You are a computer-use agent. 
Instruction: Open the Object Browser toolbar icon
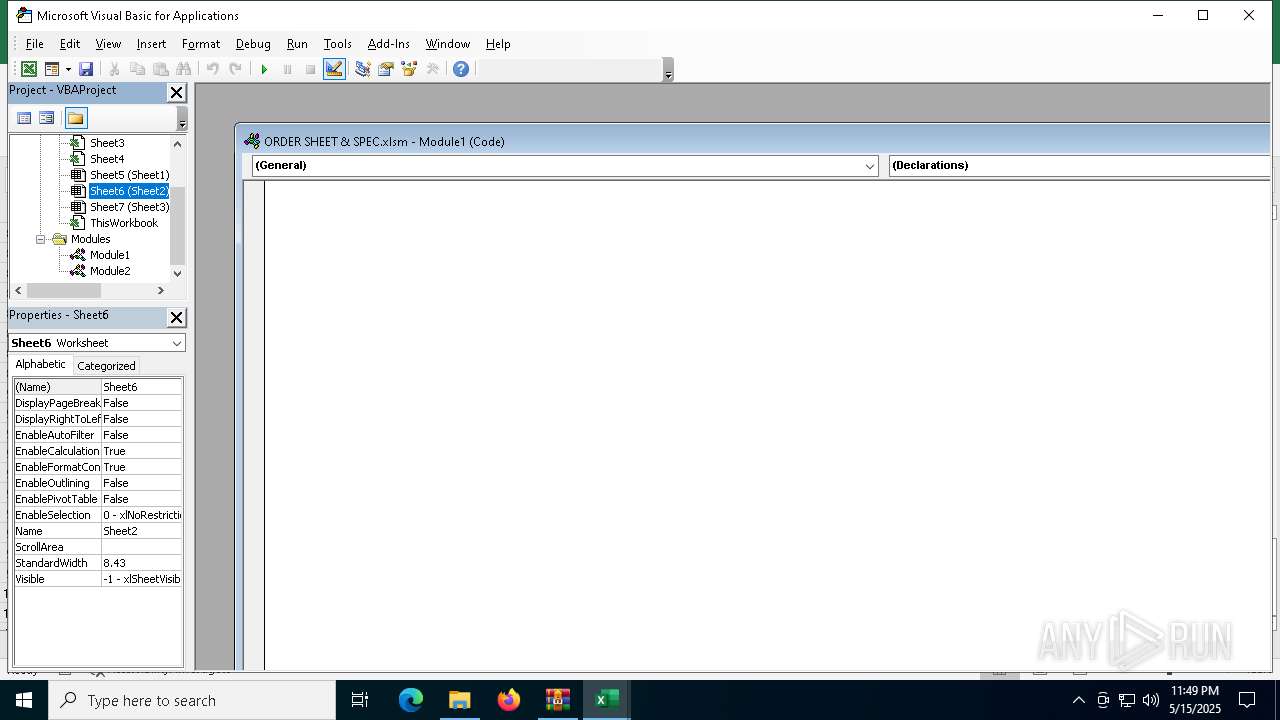[x=409, y=69]
